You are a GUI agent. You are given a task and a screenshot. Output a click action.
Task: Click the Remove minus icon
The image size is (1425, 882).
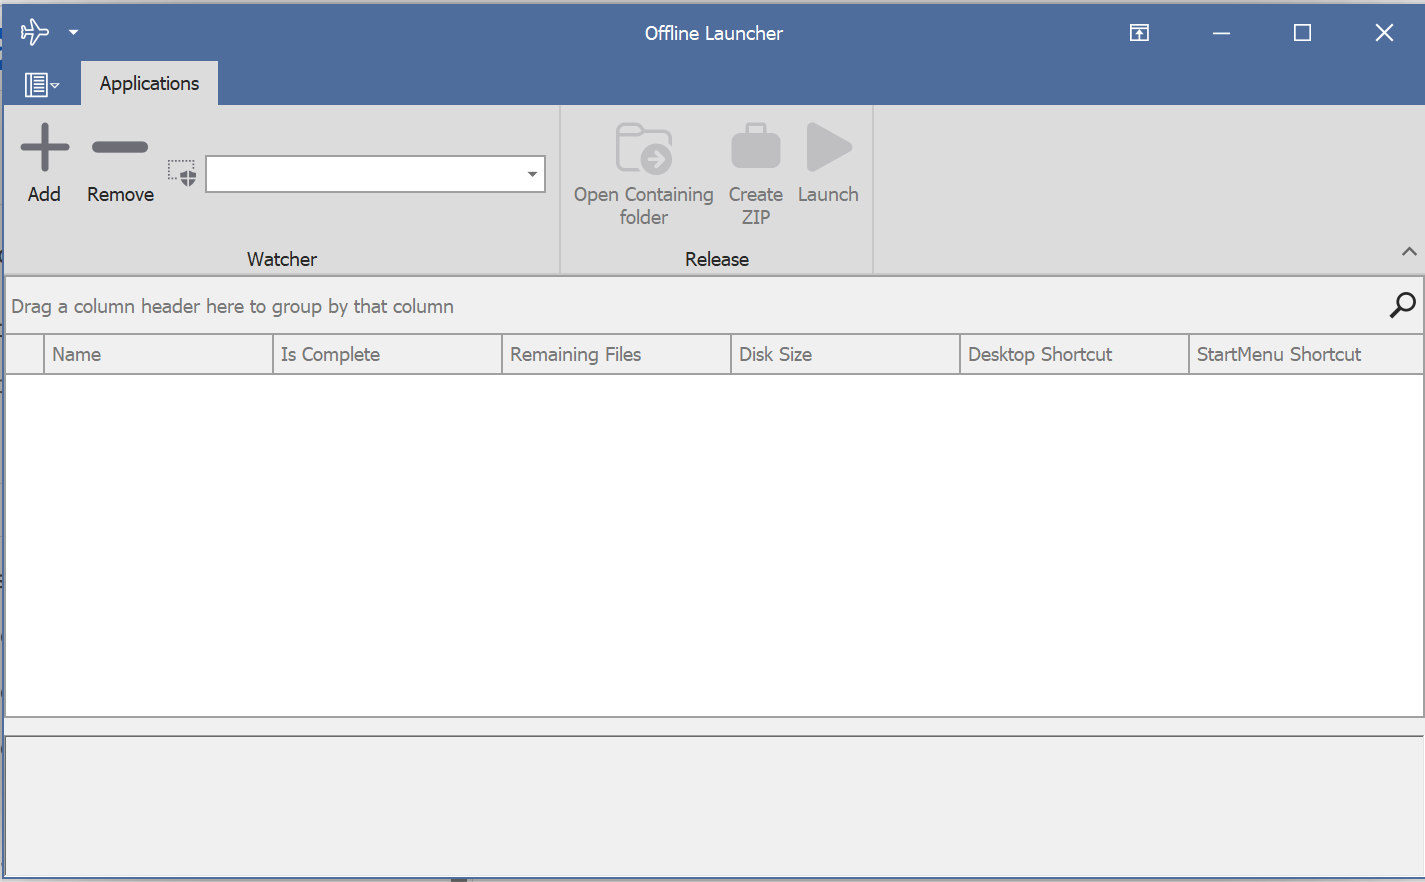(120, 148)
